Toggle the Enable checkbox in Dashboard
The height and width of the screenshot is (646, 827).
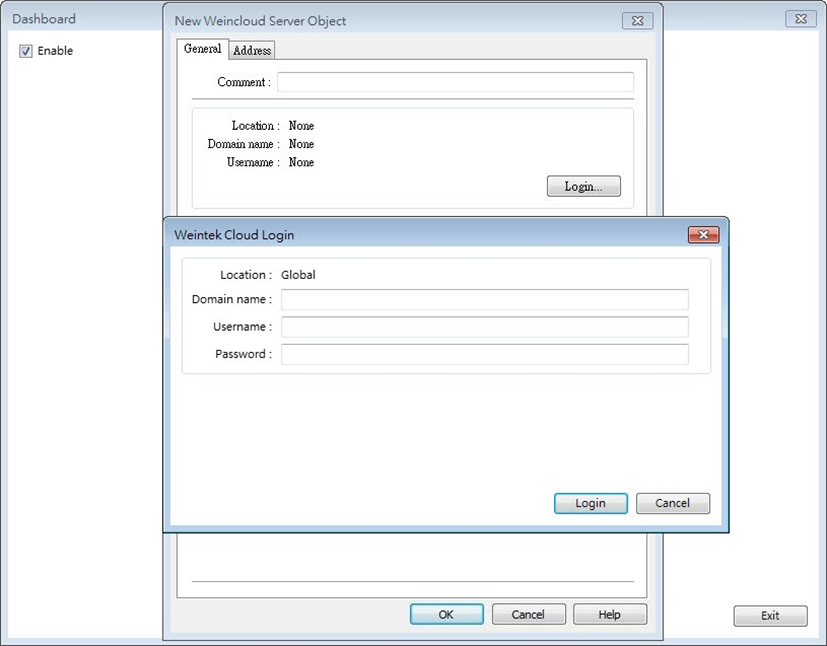coord(25,51)
